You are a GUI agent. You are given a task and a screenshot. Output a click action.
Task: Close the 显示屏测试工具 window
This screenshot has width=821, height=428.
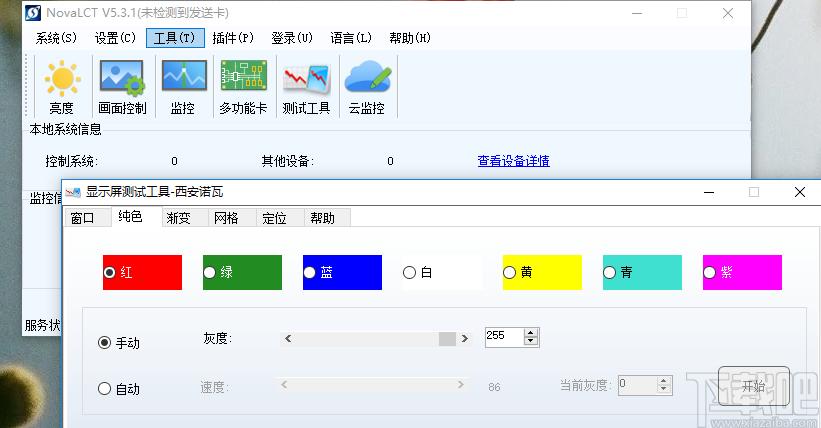(800, 192)
